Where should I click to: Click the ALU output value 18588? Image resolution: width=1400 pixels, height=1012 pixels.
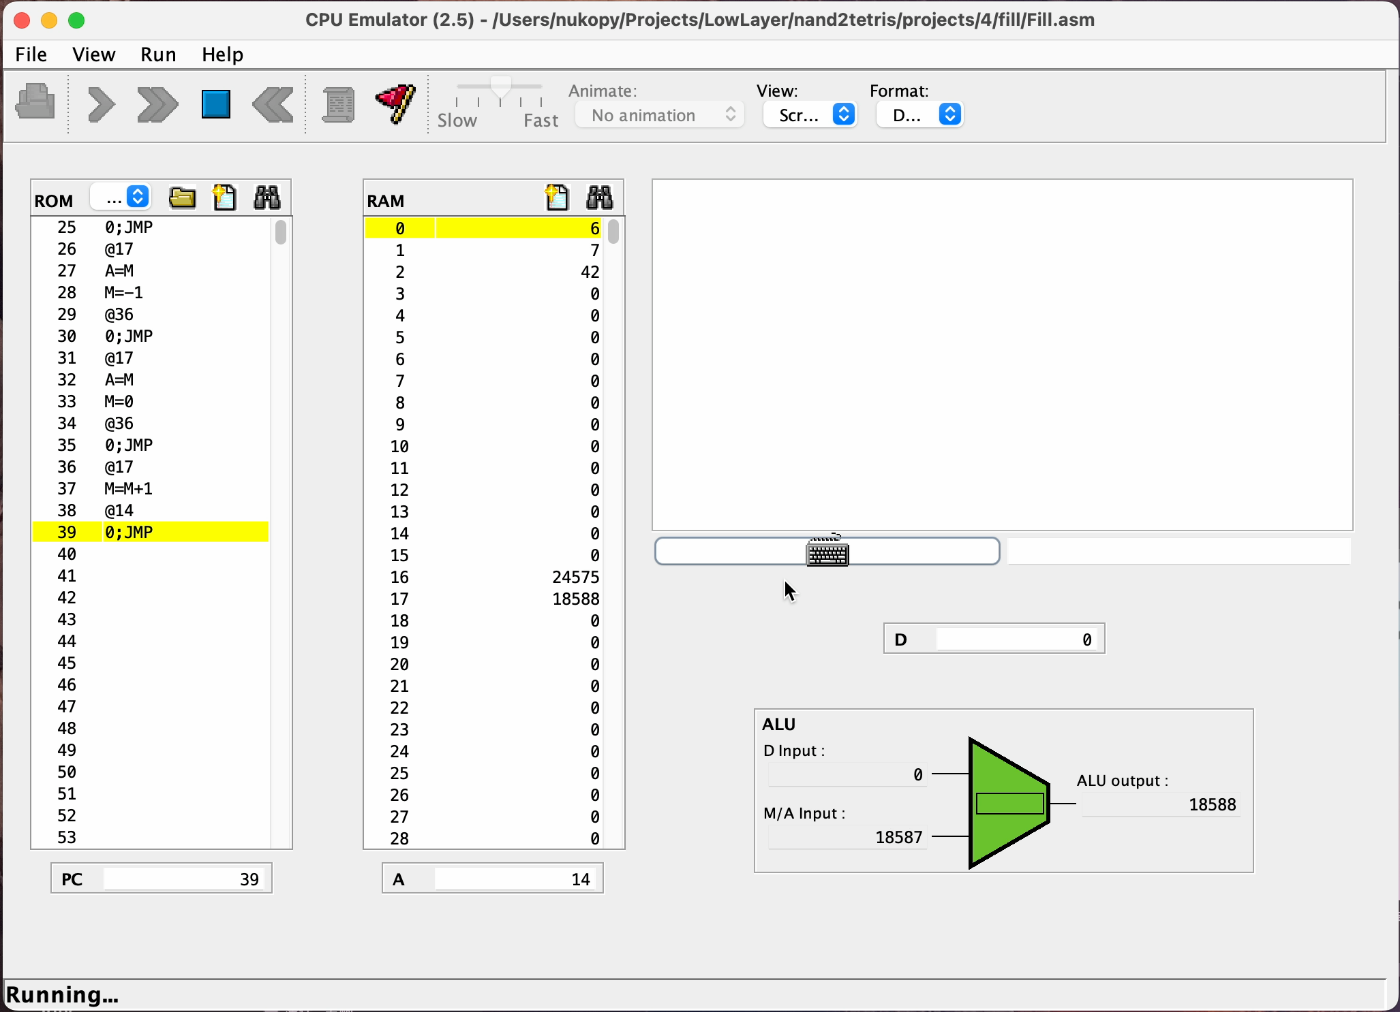[1161, 805]
